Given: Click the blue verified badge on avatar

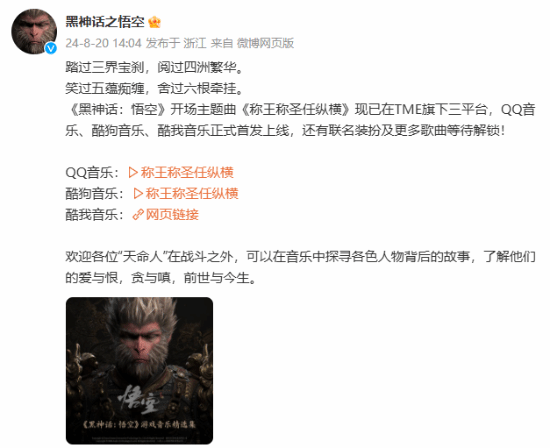Looking at the screenshot, I should [51, 48].
